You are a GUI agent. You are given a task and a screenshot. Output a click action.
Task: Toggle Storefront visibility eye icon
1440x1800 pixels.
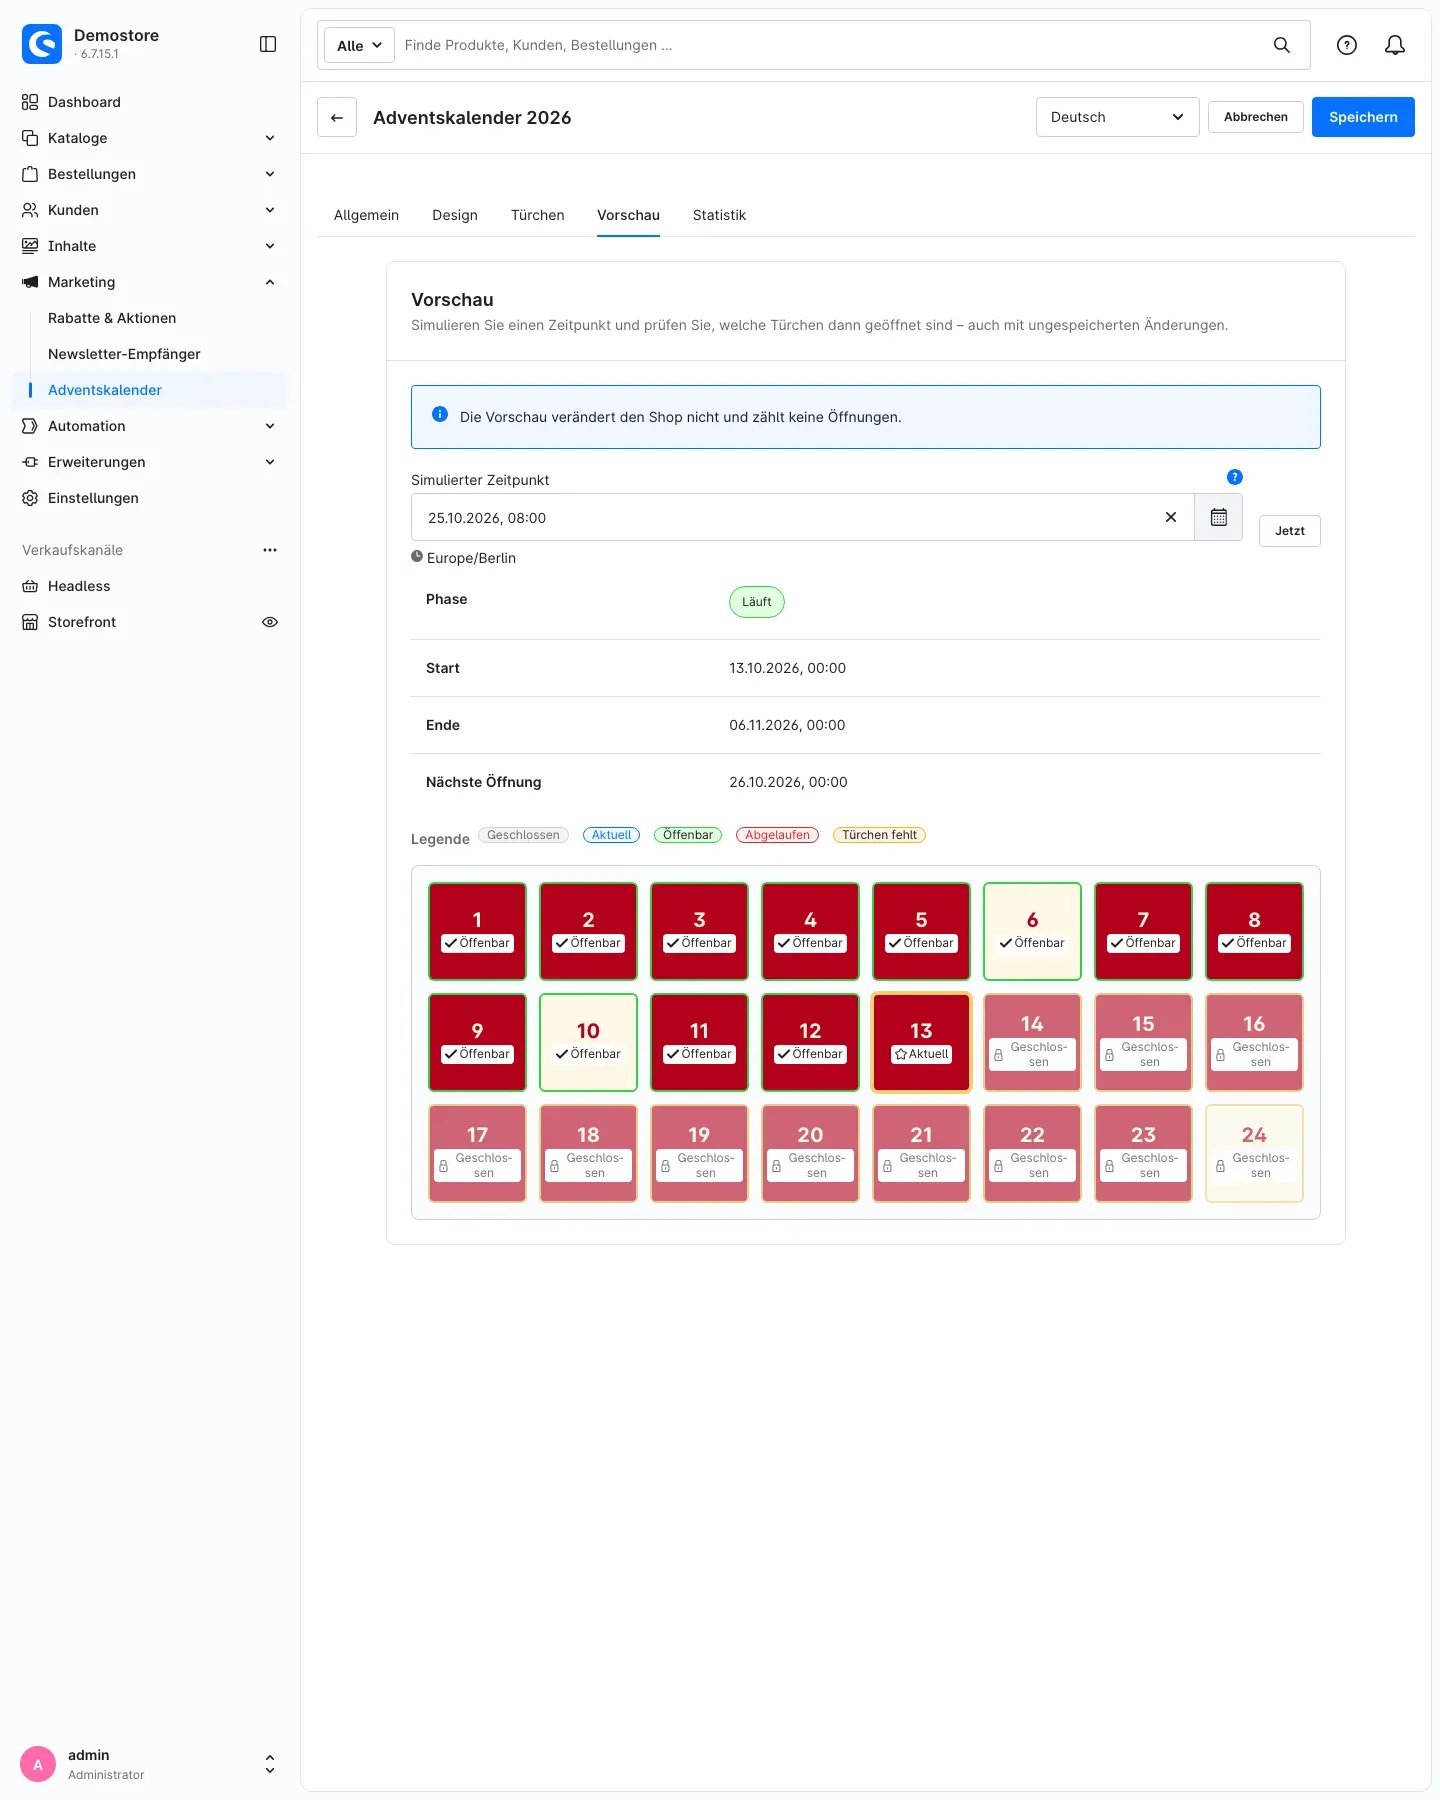(270, 622)
